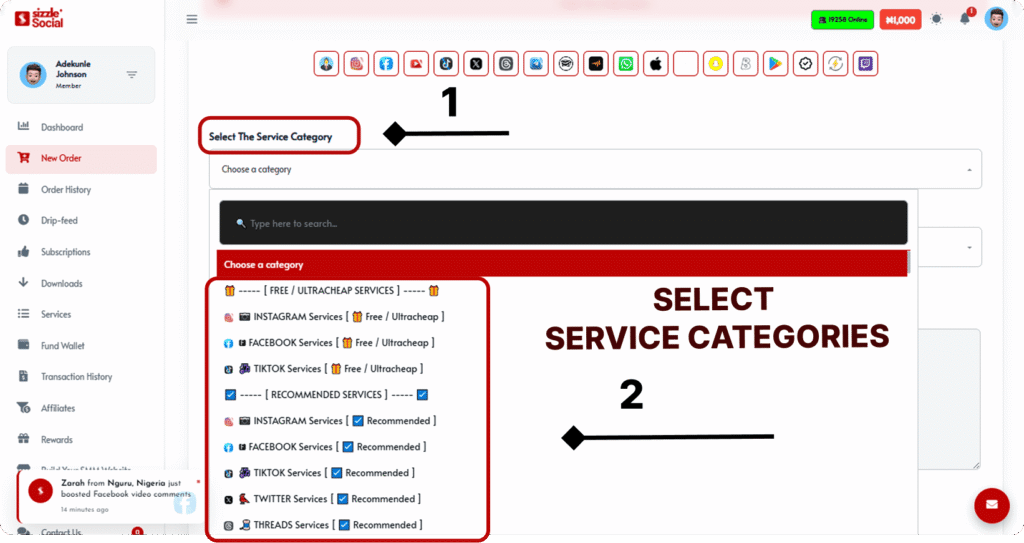
Task: Choose INSTAGRAM Services Recommended
Action: pos(330,421)
